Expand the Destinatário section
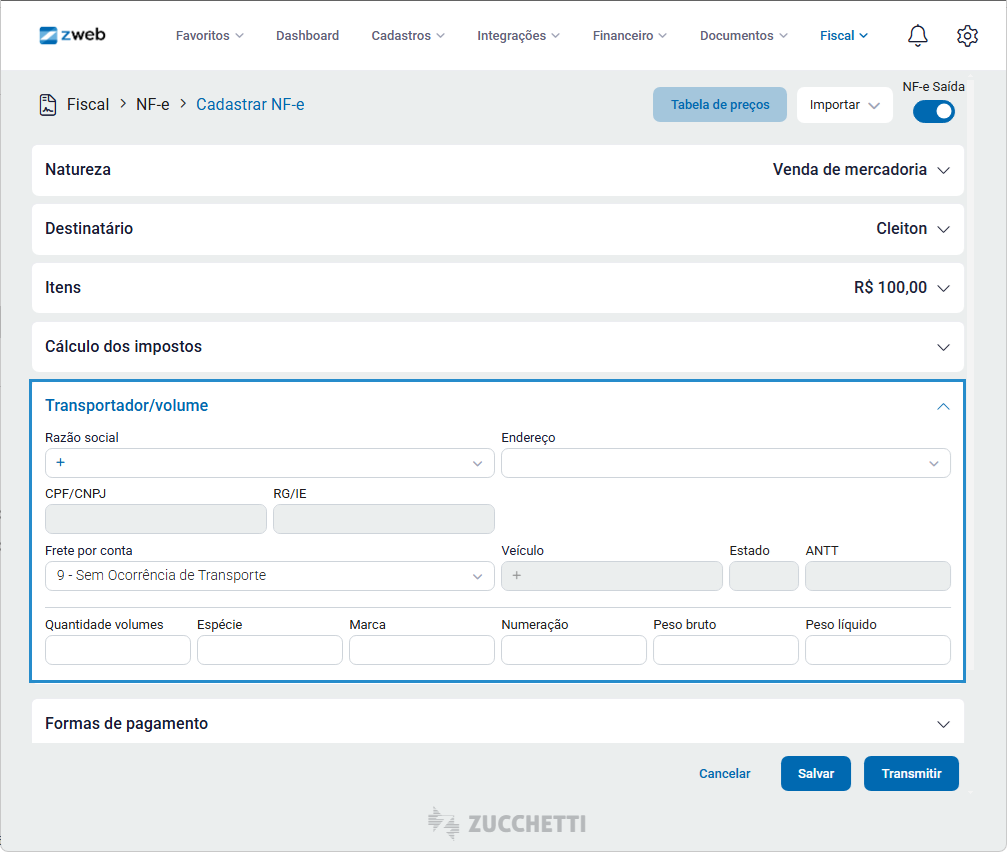Image resolution: width=1007 pixels, height=852 pixels. coord(942,229)
